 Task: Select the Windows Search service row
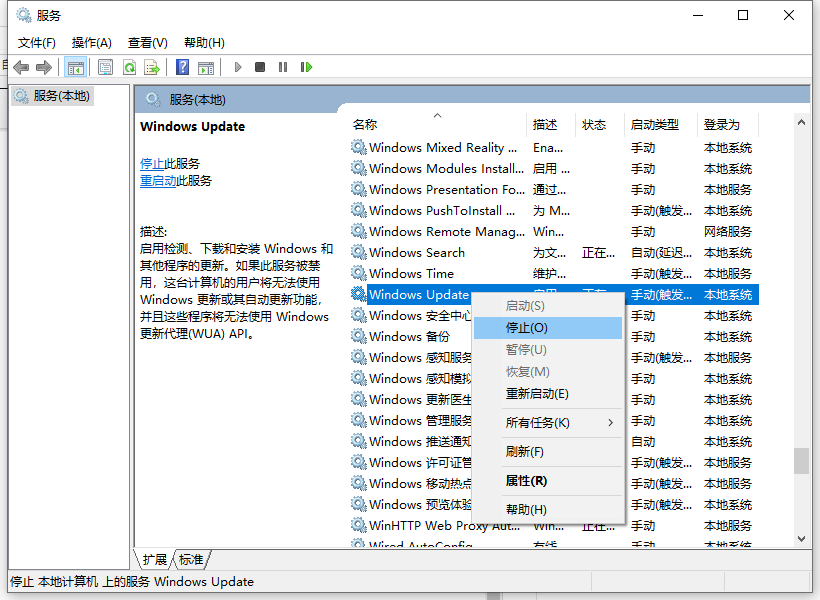click(x=554, y=253)
